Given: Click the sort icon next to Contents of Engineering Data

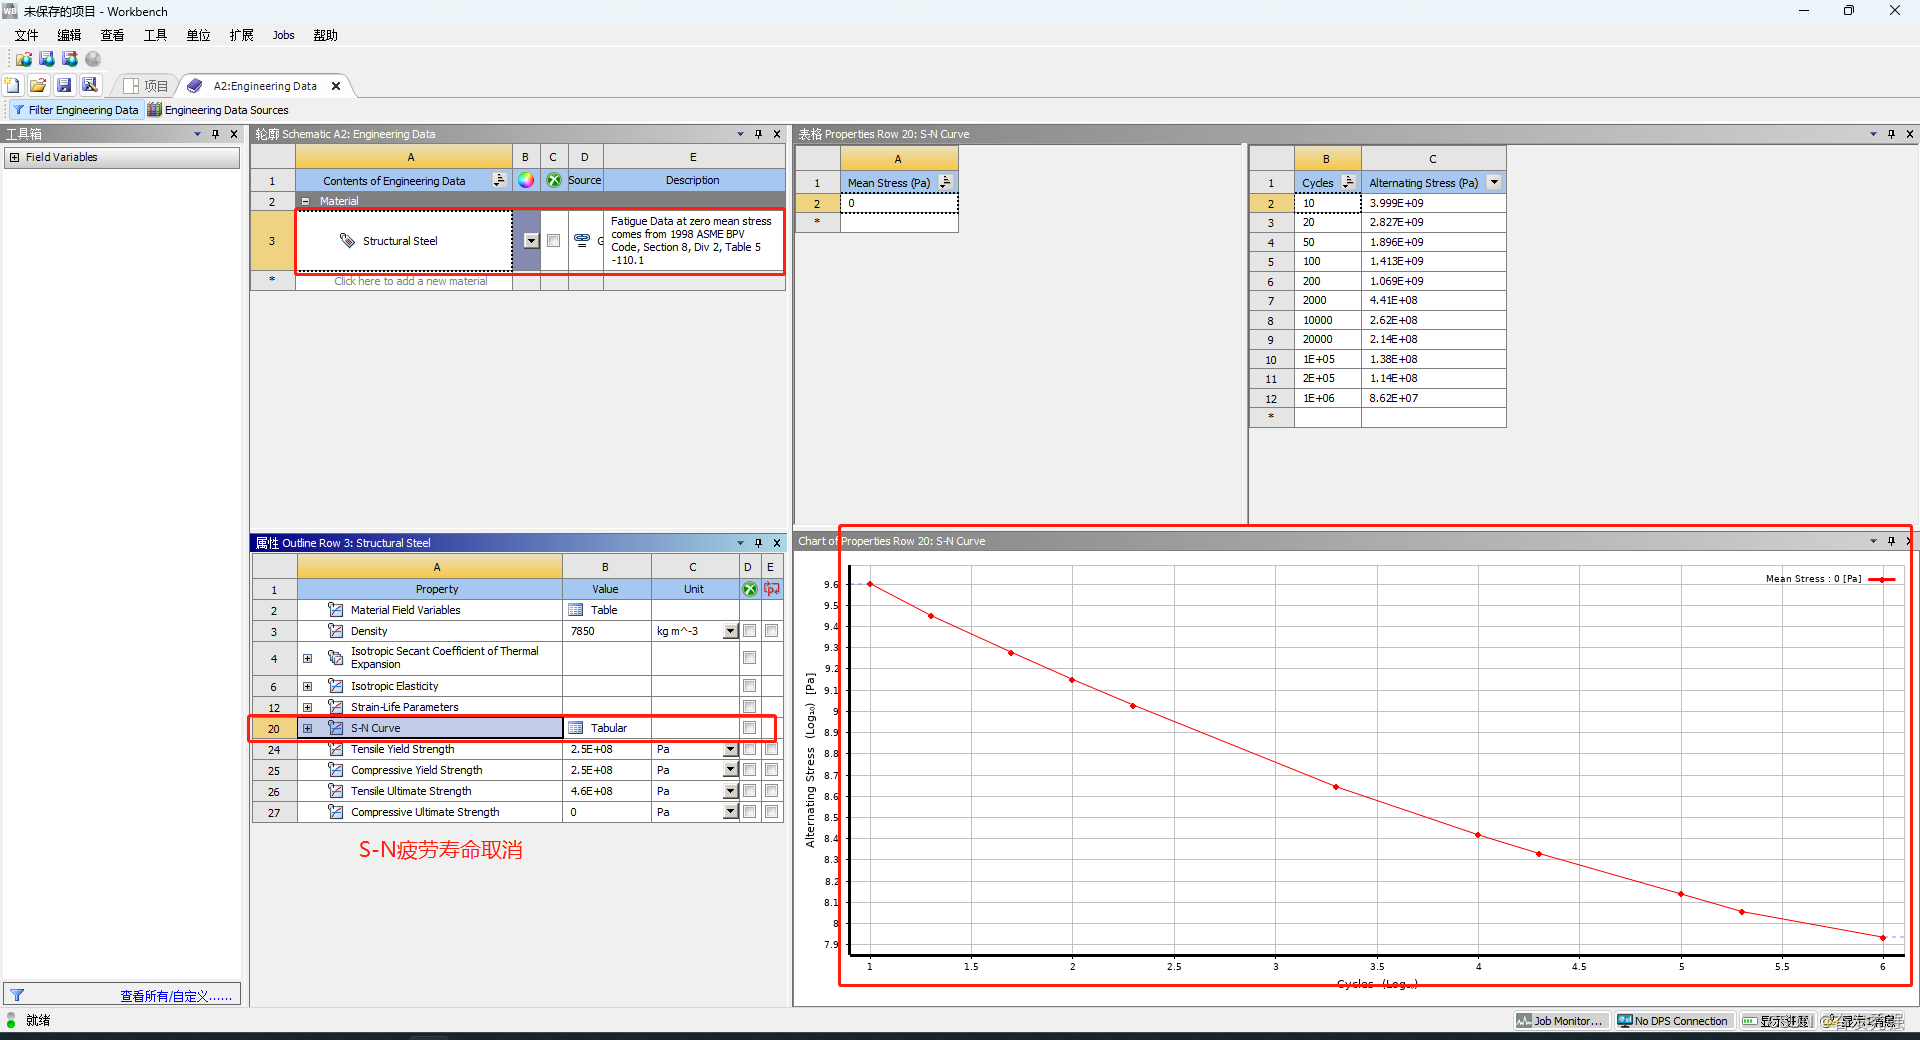Looking at the screenshot, I should click(x=499, y=180).
